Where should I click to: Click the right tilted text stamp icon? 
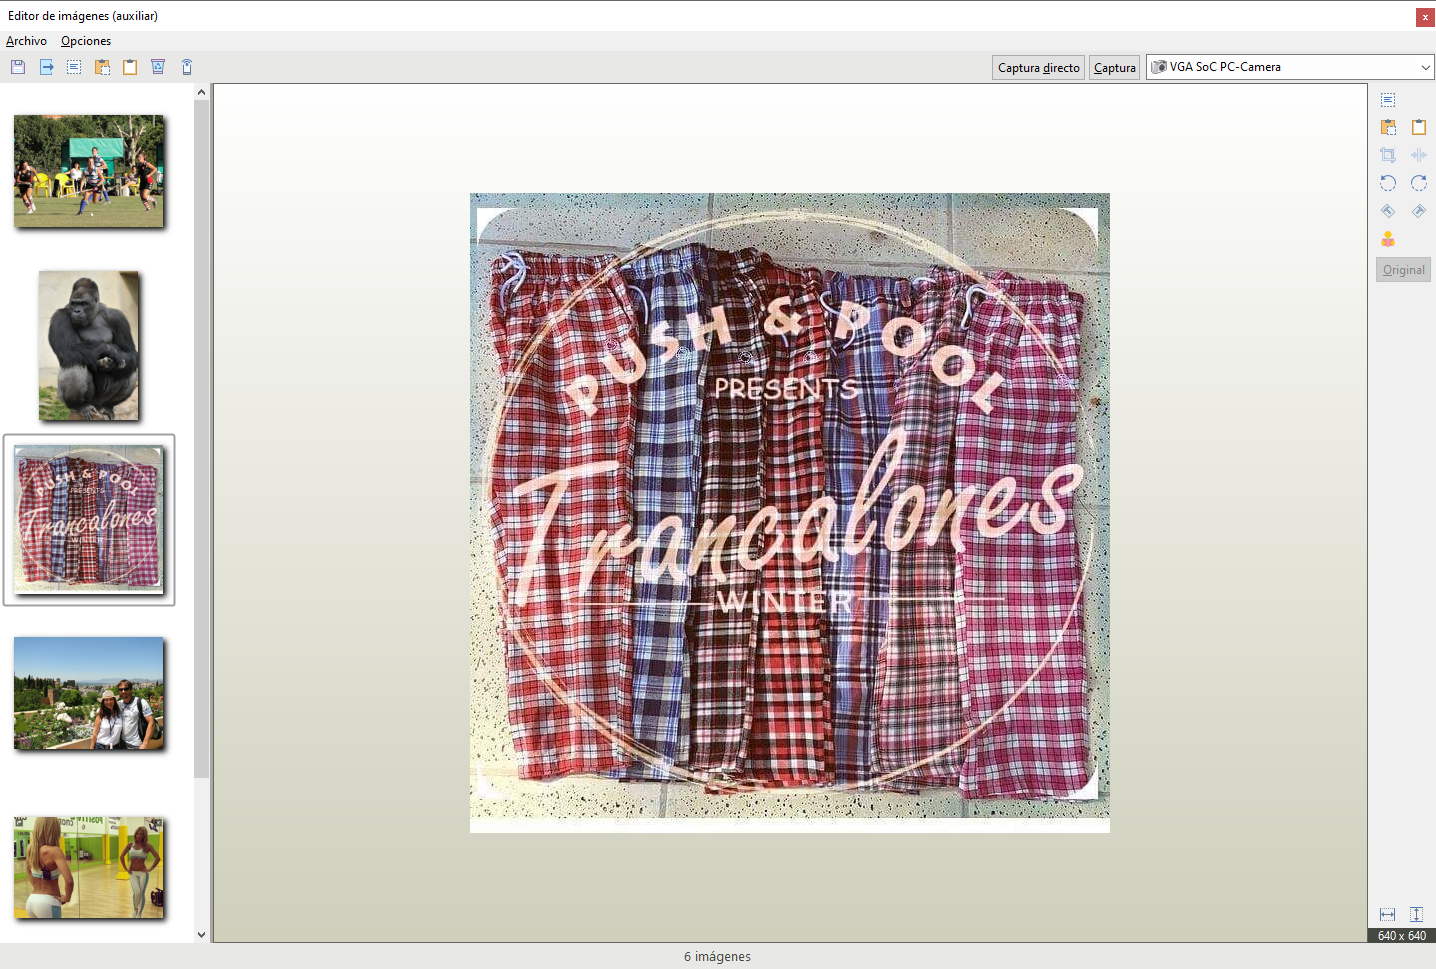pyautogui.click(x=1418, y=211)
